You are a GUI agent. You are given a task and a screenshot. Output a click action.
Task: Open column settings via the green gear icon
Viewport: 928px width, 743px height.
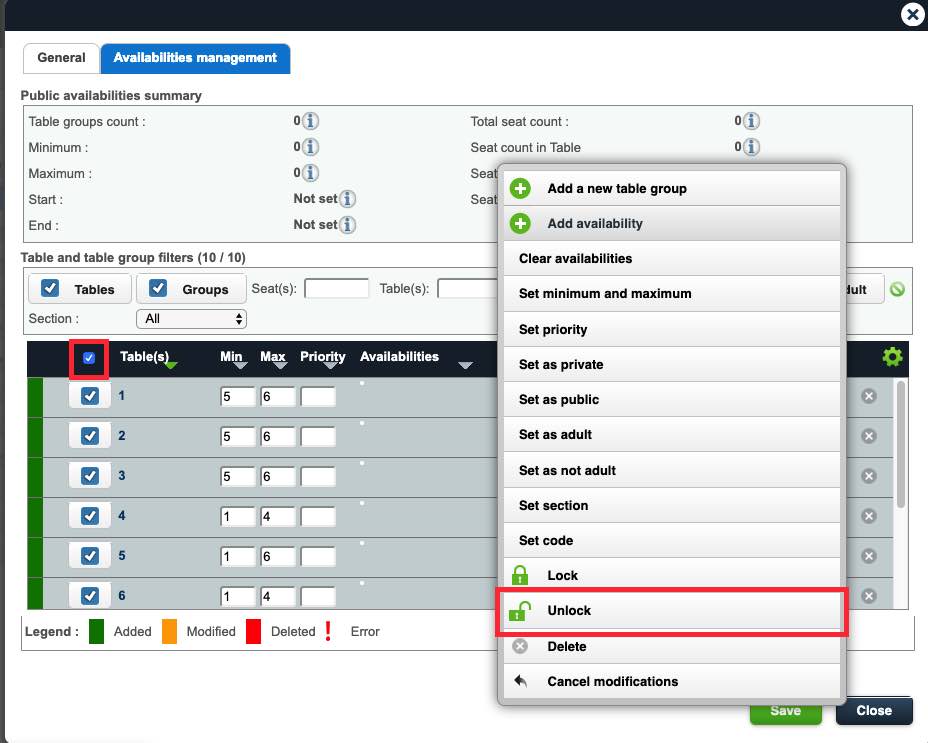point(892,356)
